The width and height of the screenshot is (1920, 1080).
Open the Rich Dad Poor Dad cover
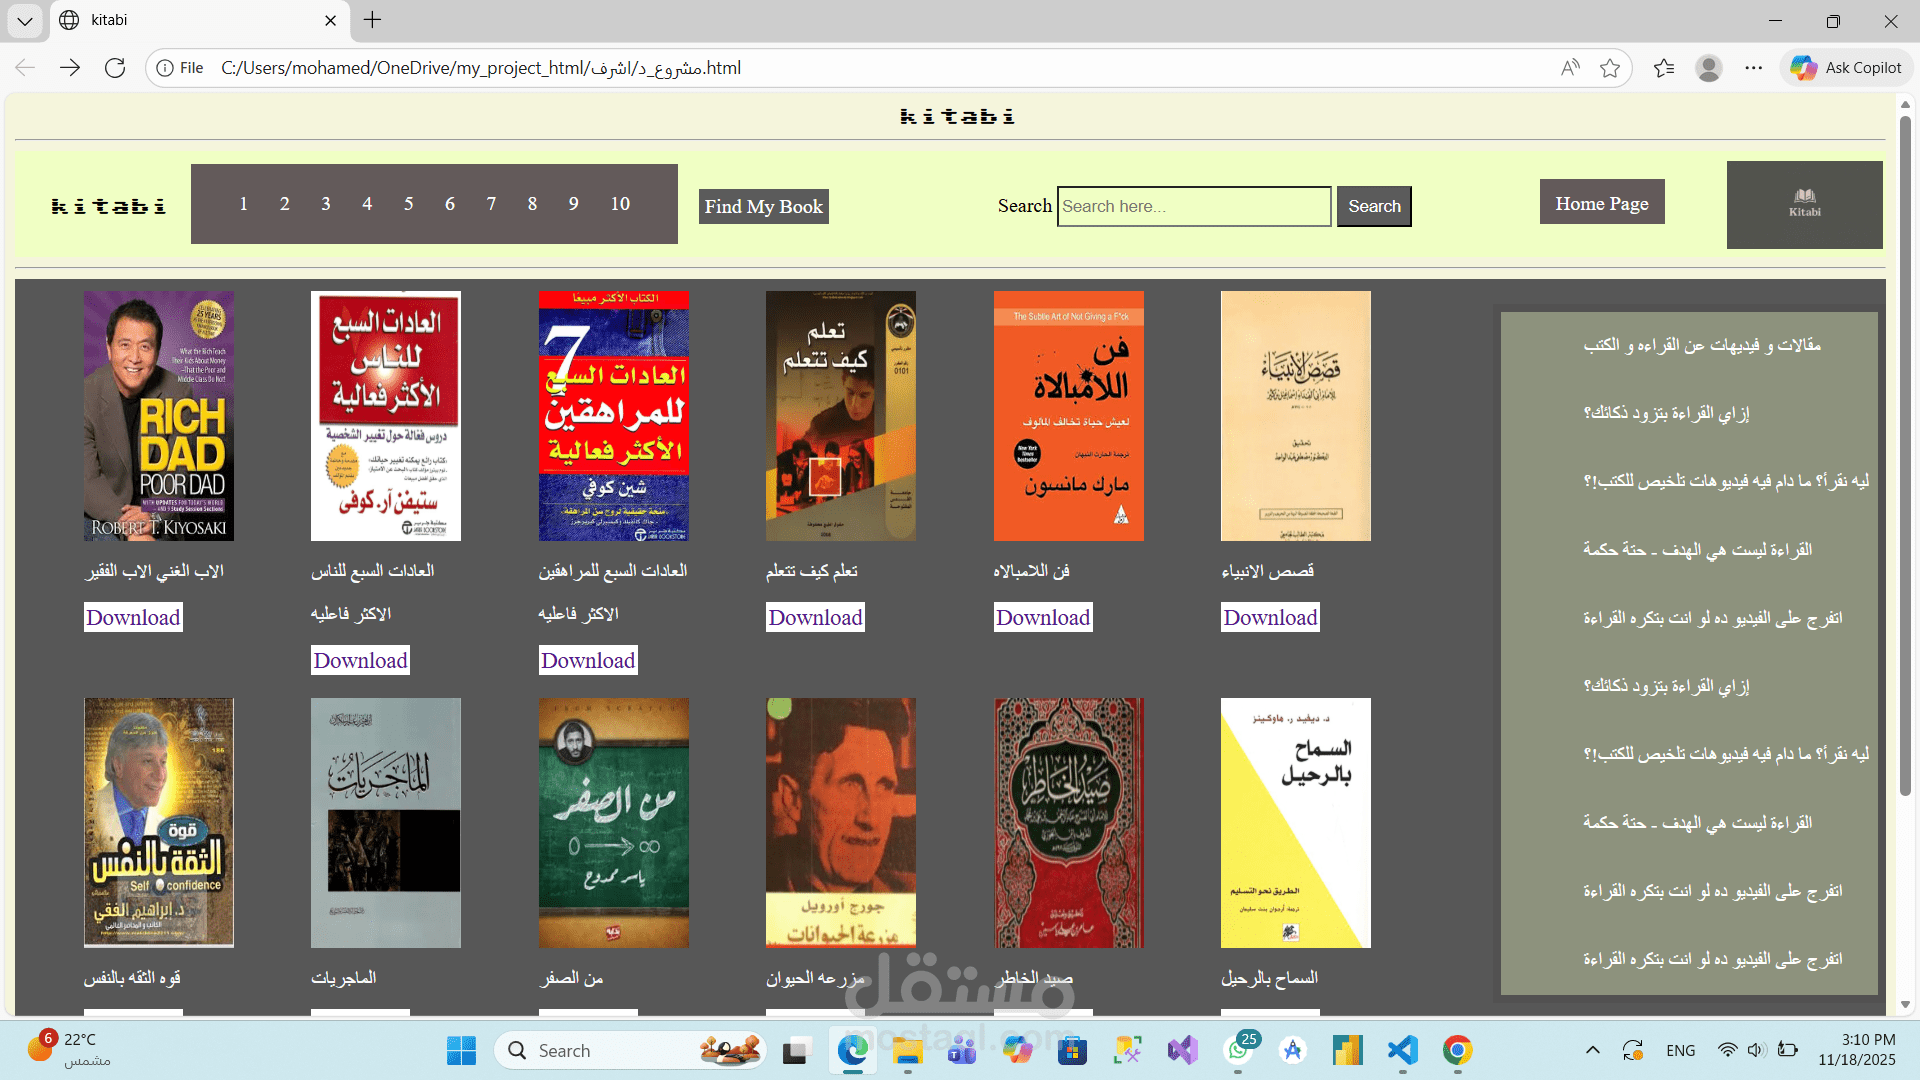point(159,416)
